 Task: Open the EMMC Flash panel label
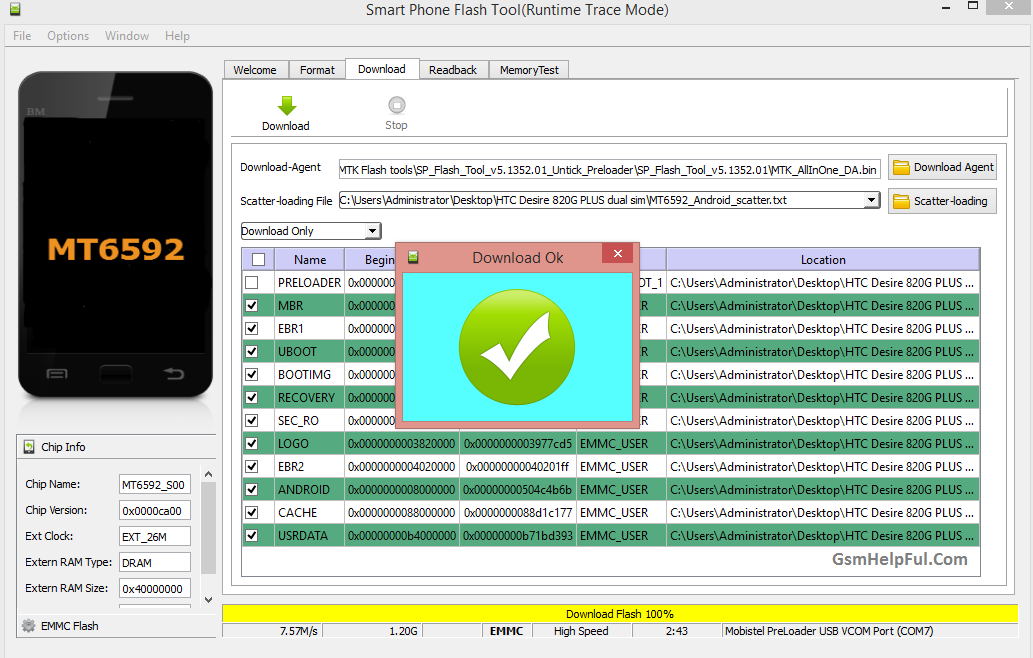pos(70,626)
